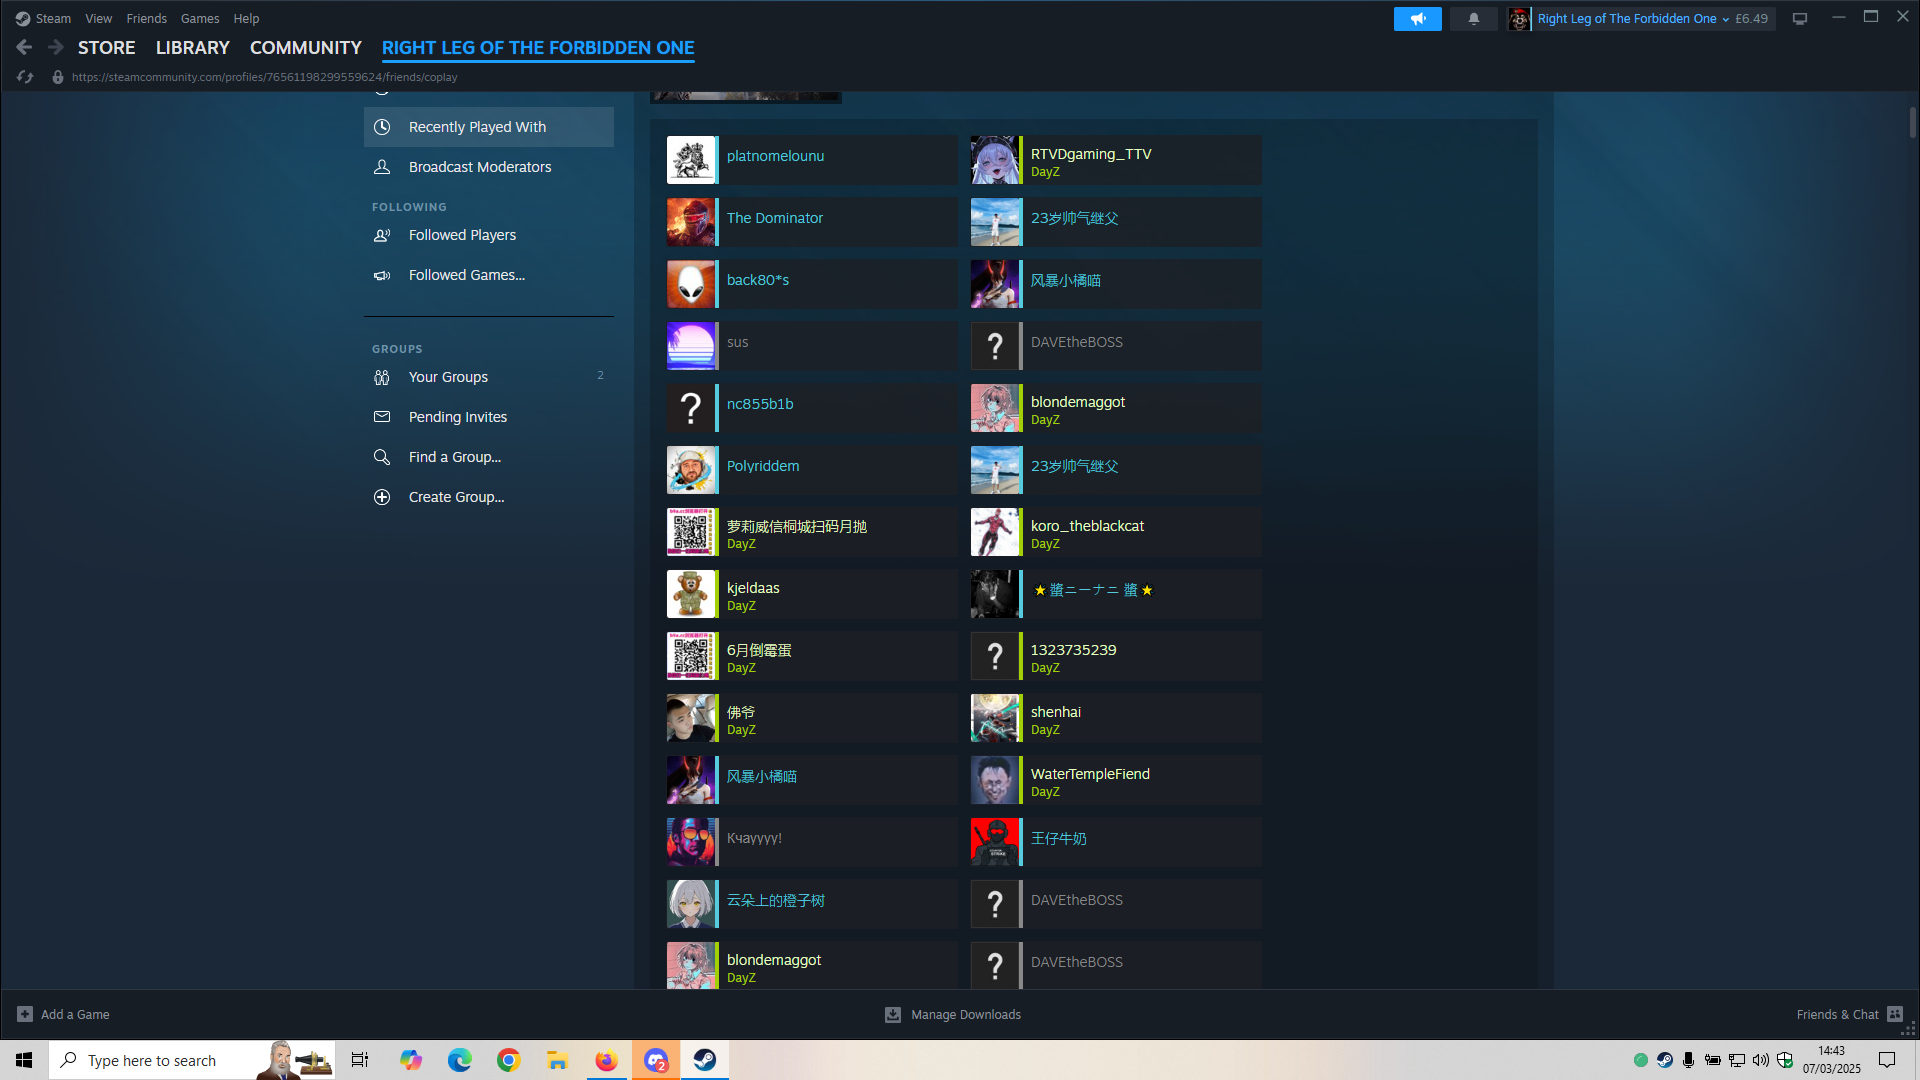Open WaterTempleFiend's profile
Screen dimensions: 1920x1080
click(1116, 780)
